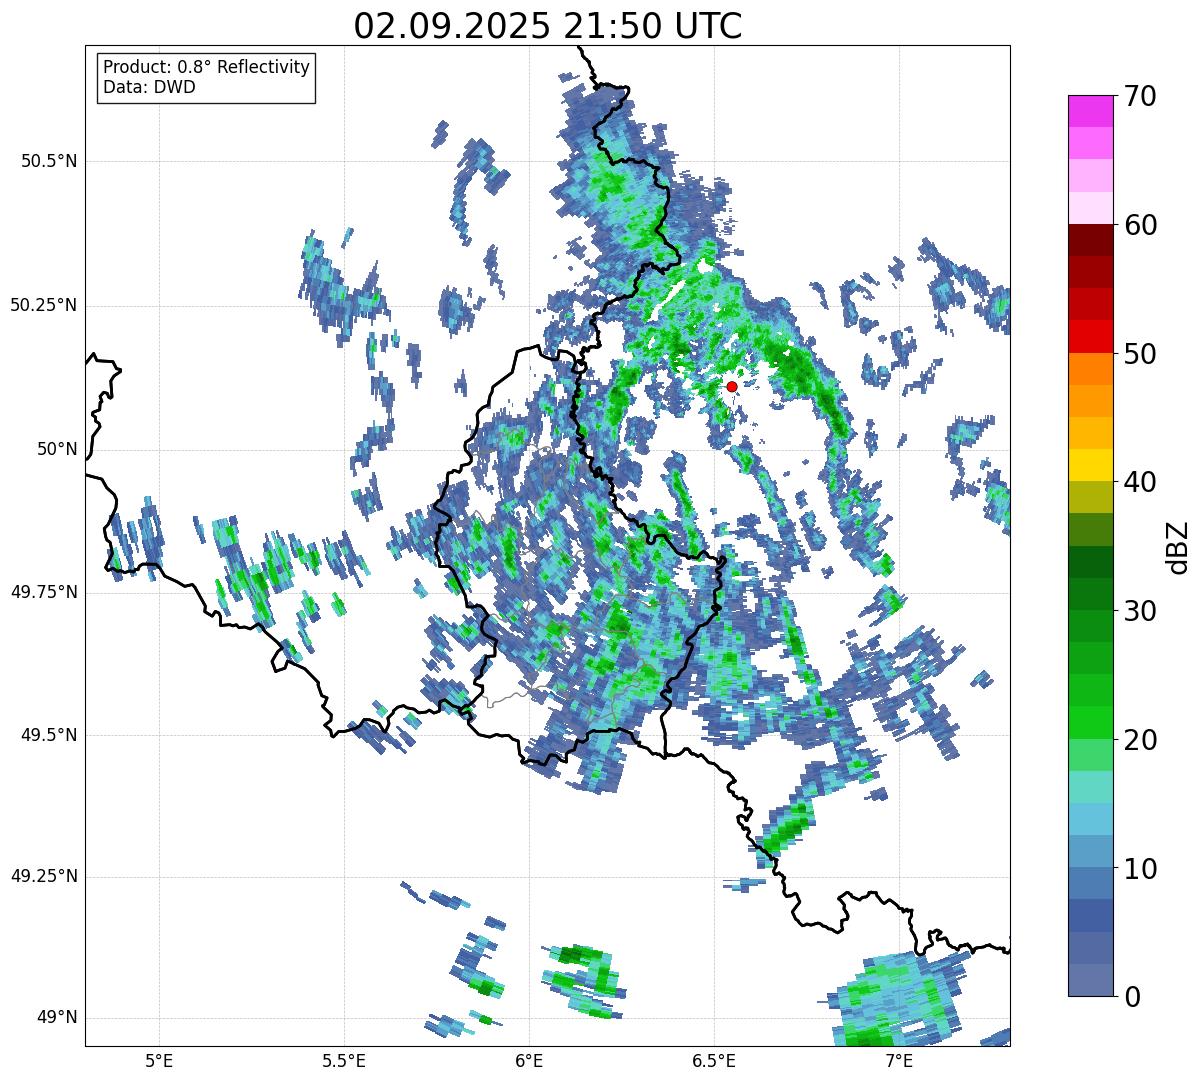This screenshot has height=1081, width=1202.
Task: Click the '6.5°E' longitude label
Action: tap(714, 1060)
